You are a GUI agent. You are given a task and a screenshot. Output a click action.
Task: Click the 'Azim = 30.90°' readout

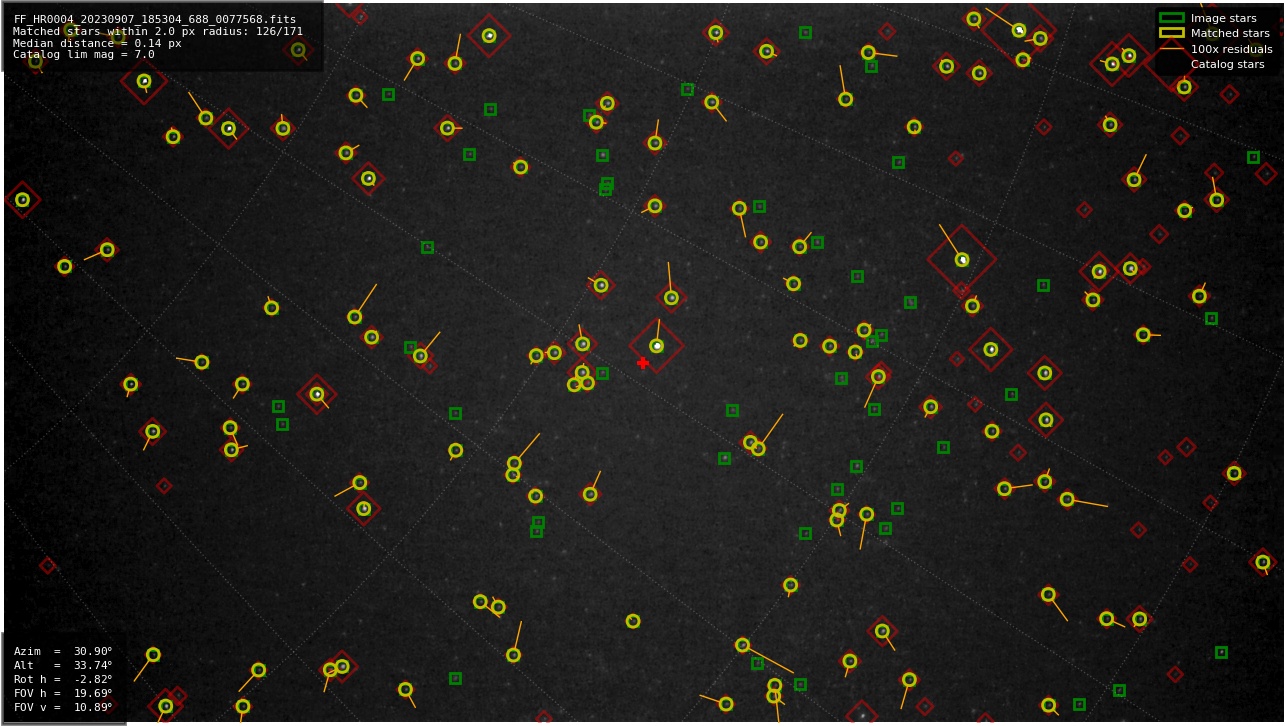(x=63, y=651)
